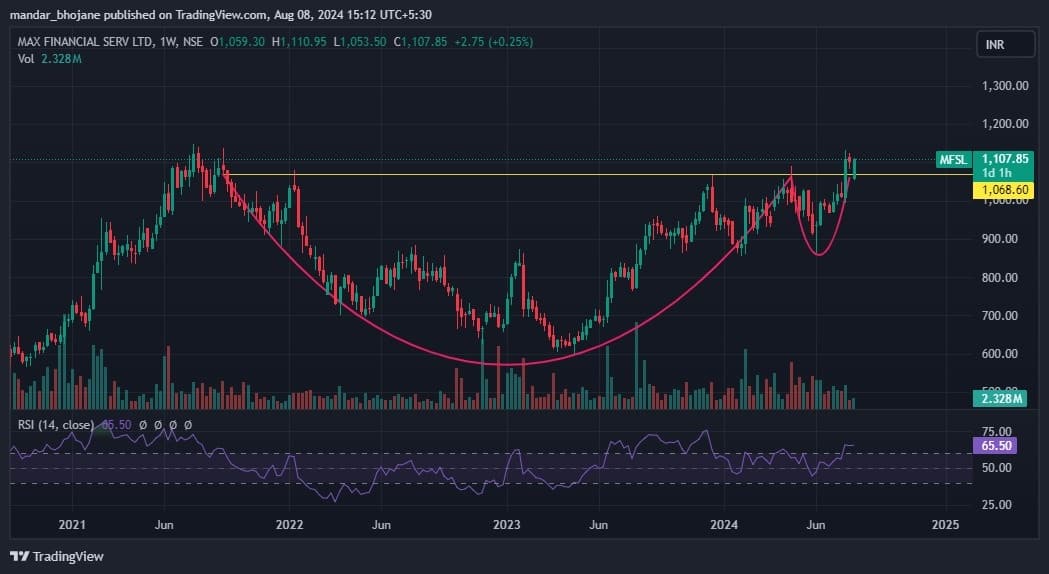The image size is (1049, 574).
Task: Click the 1,300.00 price axis label
Action: click(1005, 86)
